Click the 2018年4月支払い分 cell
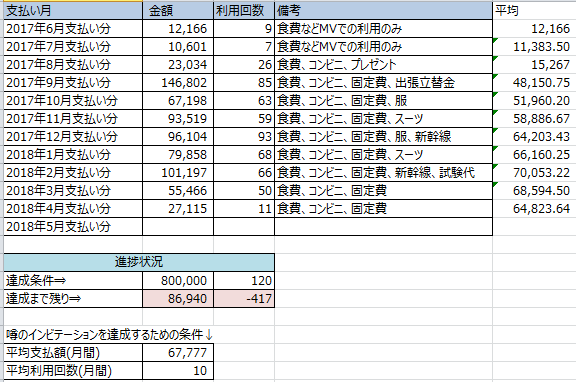The image size is (576, 382). click(x=73, y=209)
